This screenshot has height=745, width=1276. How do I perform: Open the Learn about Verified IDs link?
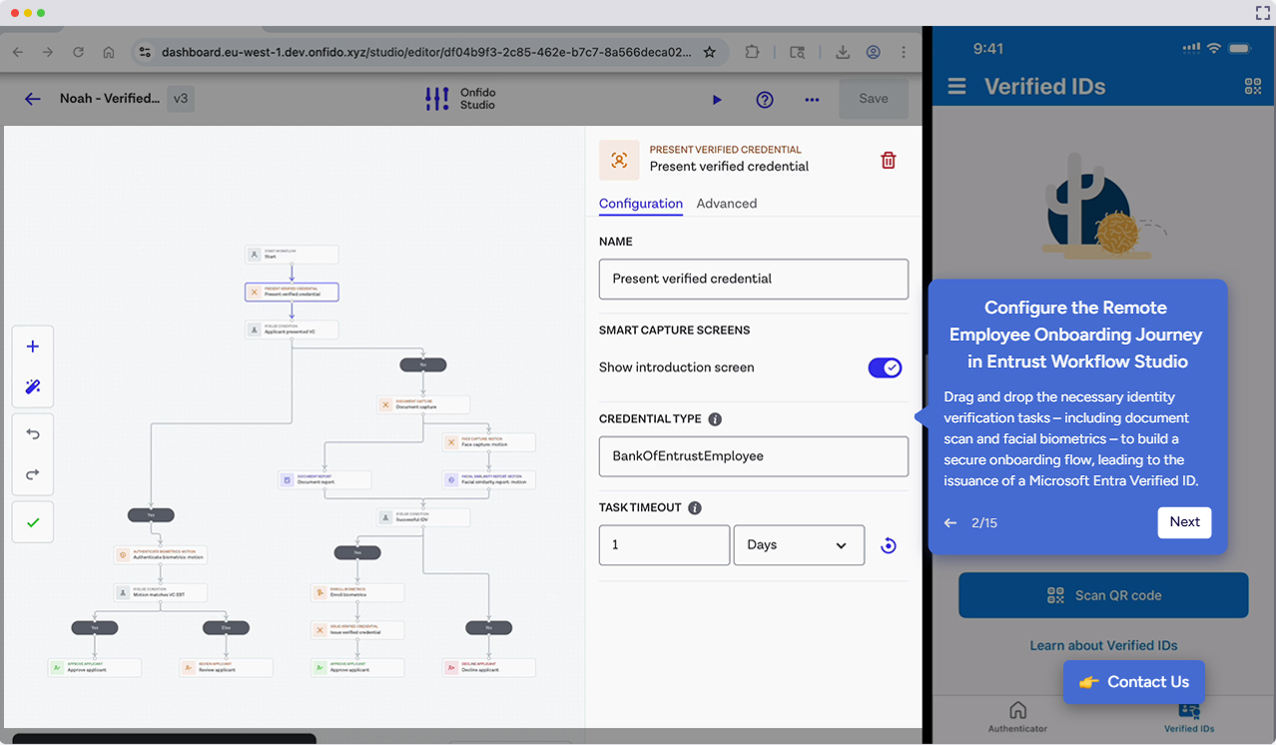coord(1104,645)
